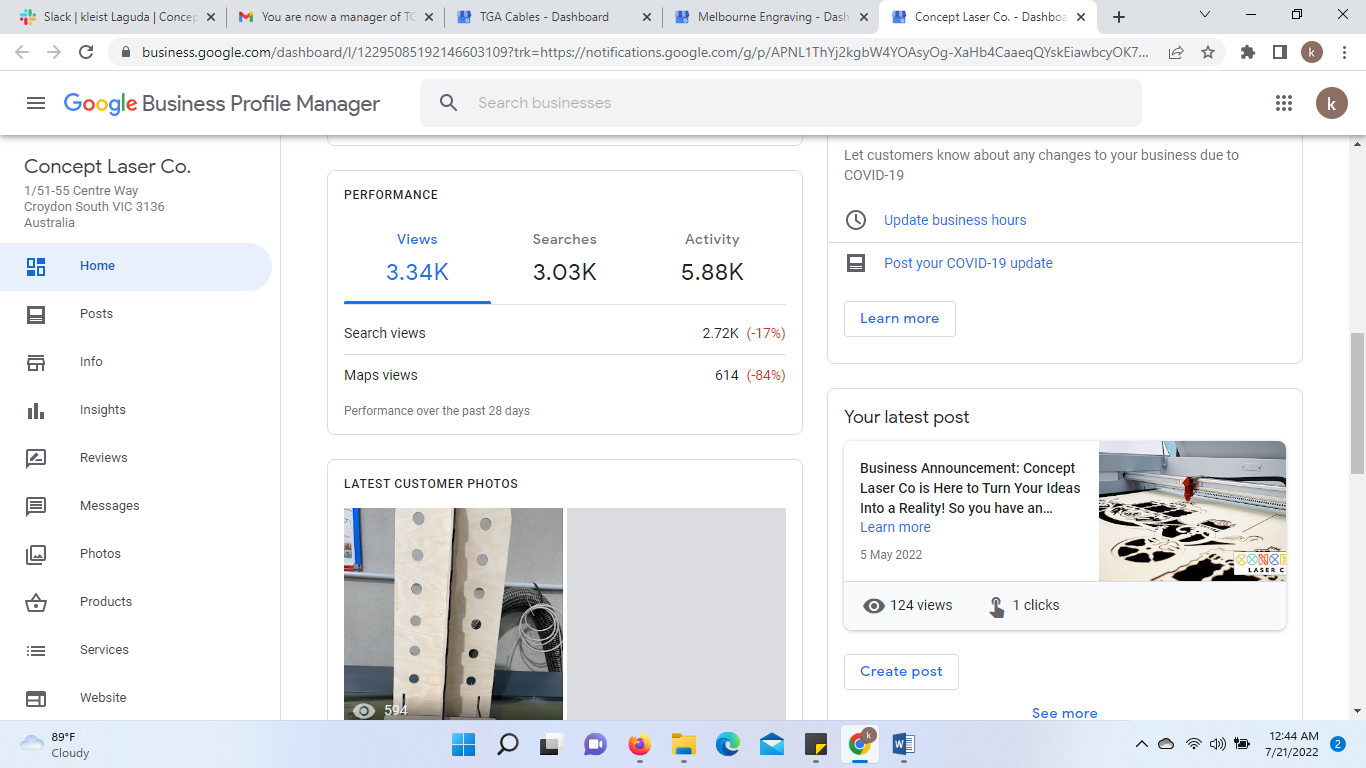Image resolution: width=1366 pixels, height=768 pixels.
Task: Click the Concept Laser Co. business name
Action: coord(107,166)
